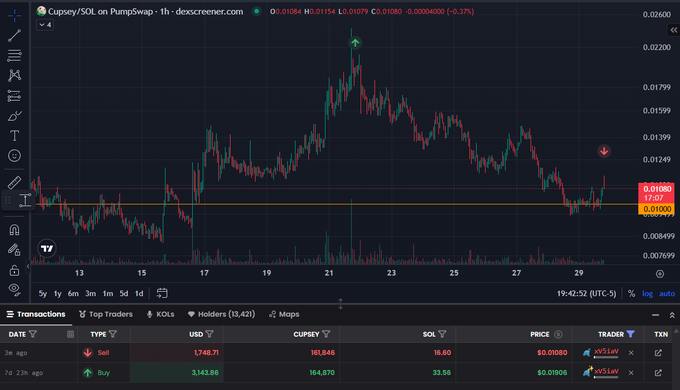Collapse the right side panel arrows

tap(673, 30)
